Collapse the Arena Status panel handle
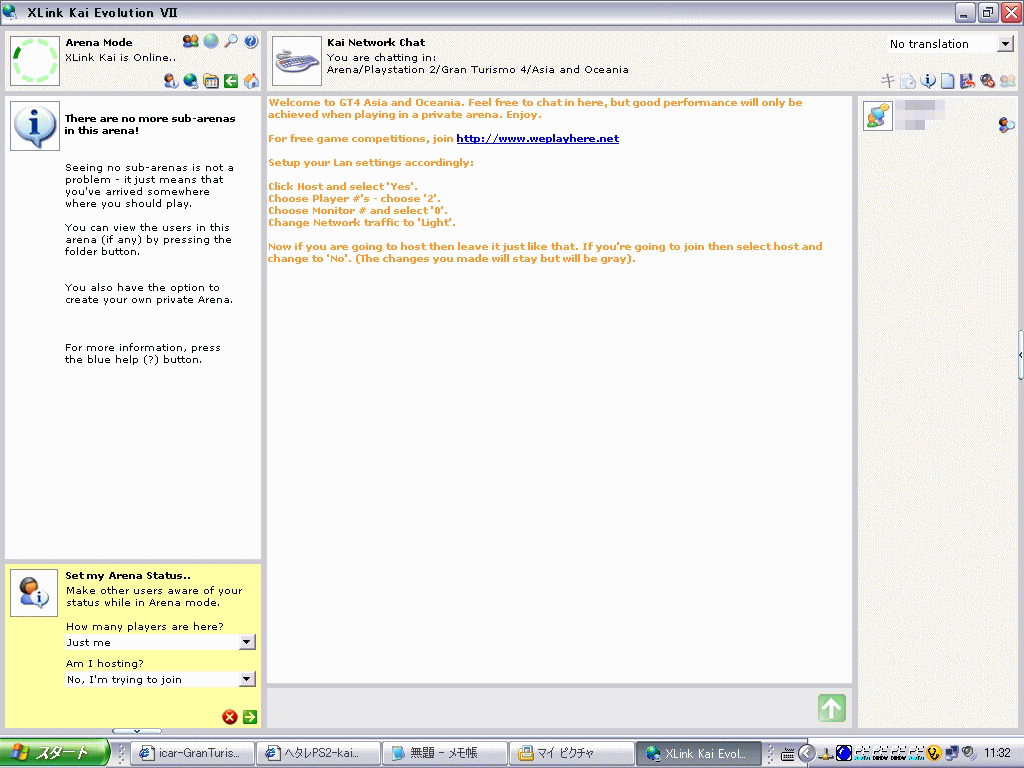1024x768 pixels. click(x=136, y=731)
